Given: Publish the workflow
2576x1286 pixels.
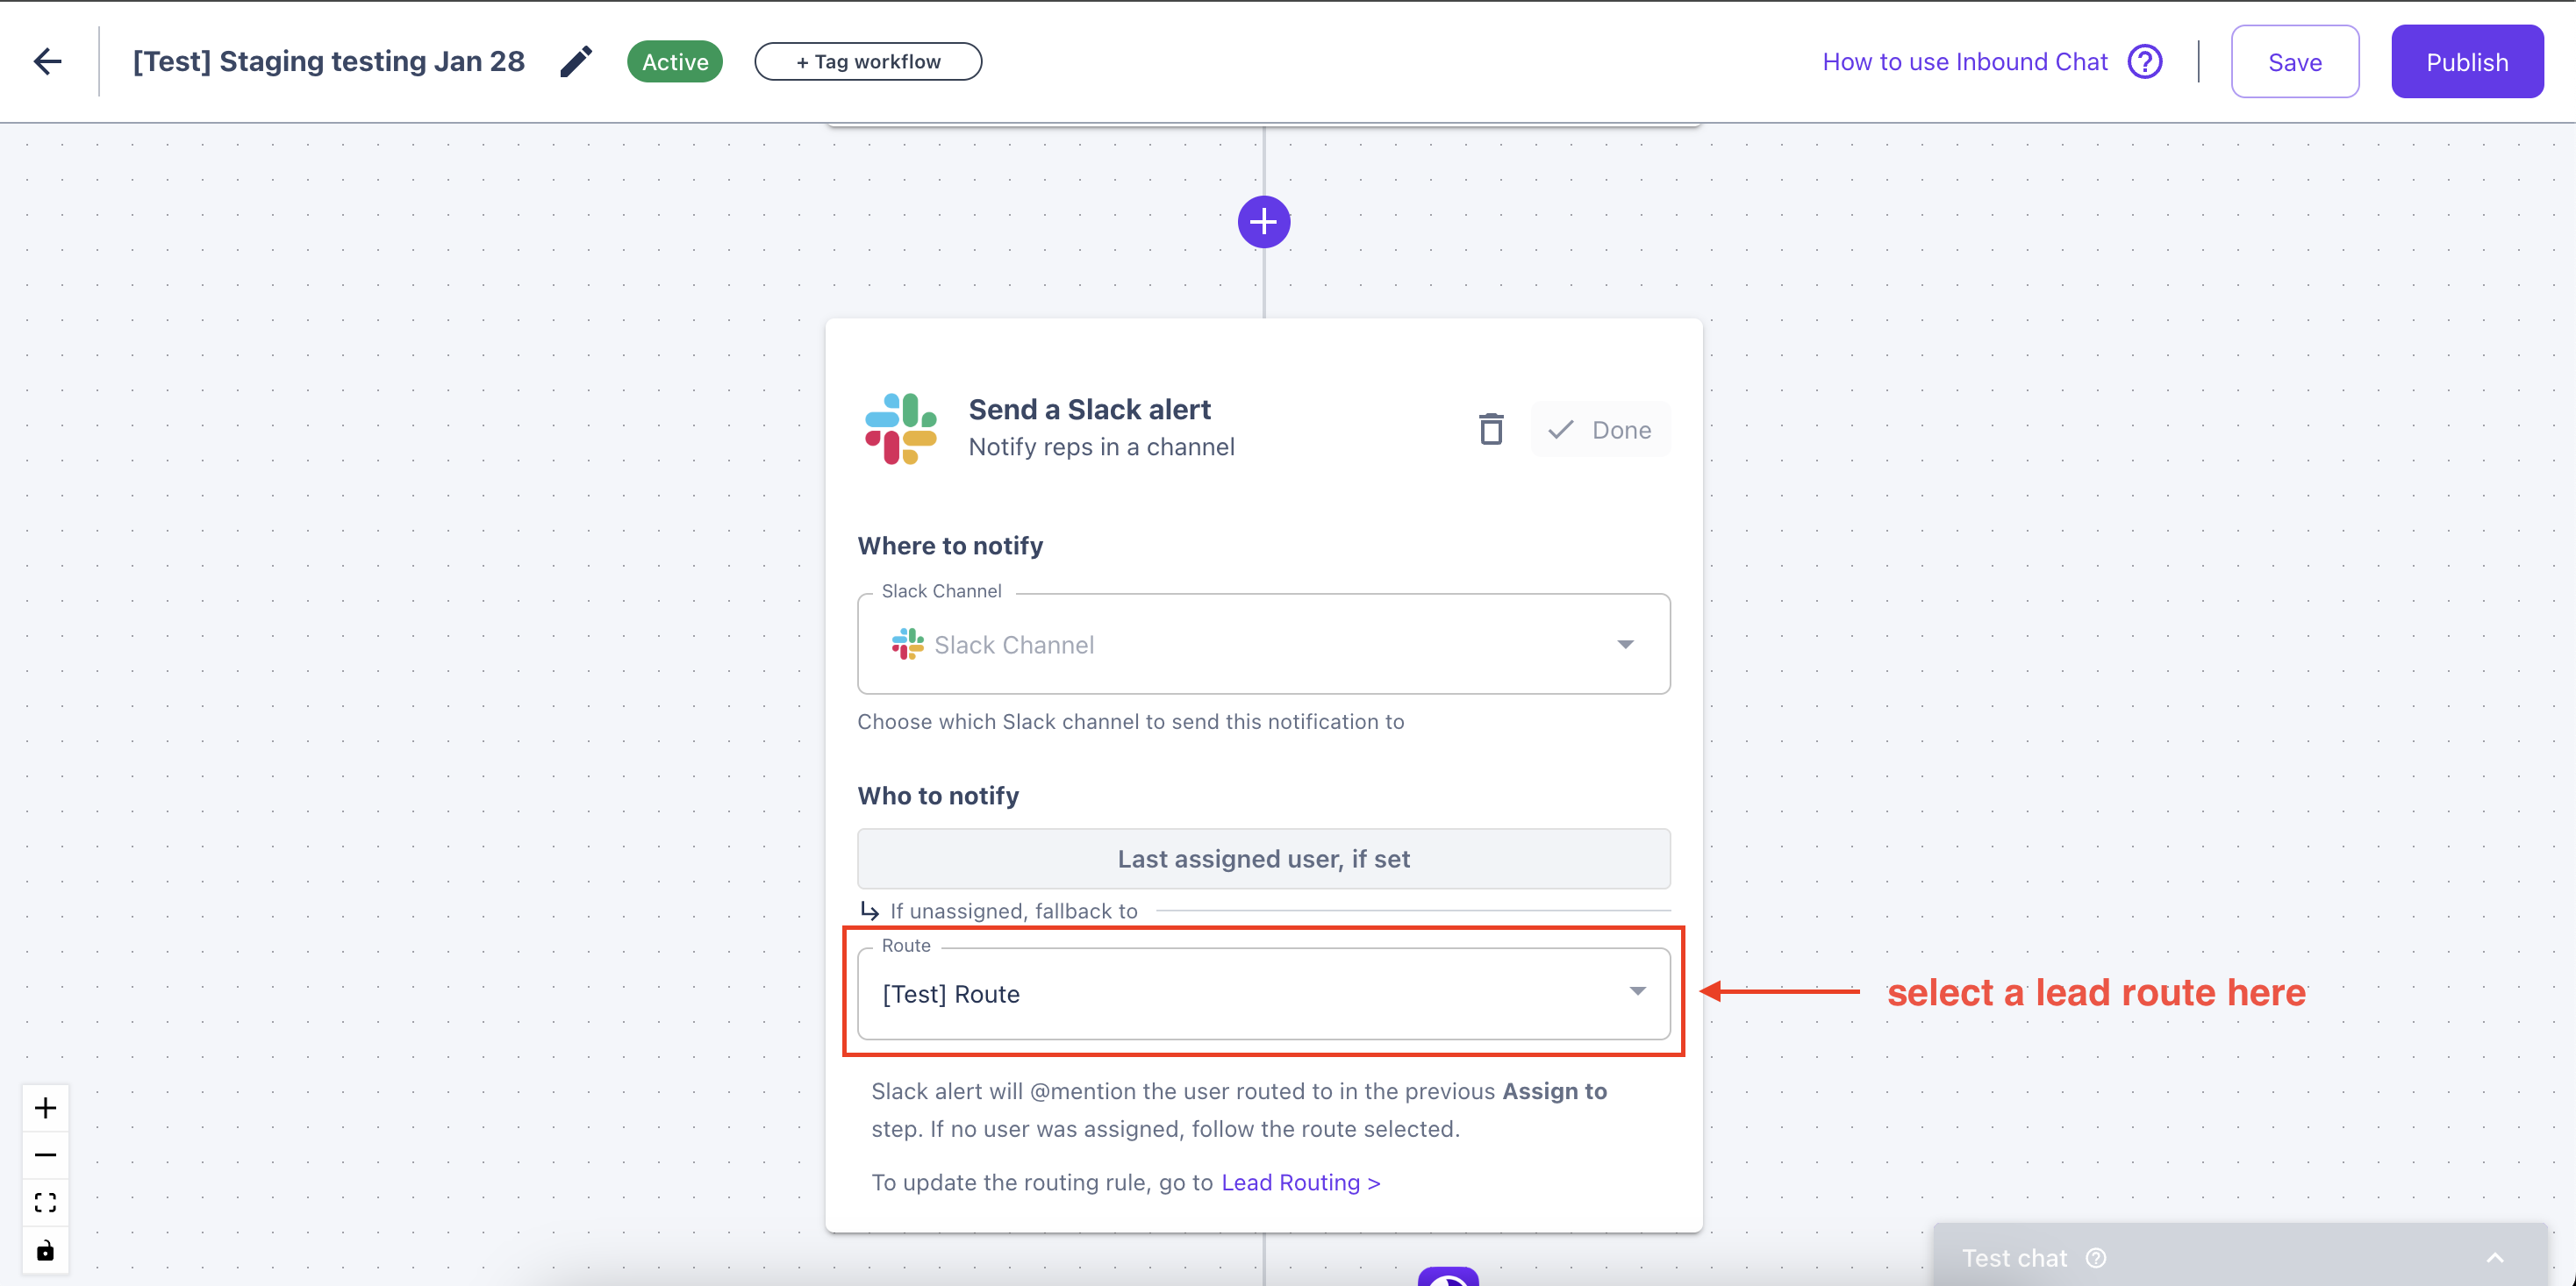Looking at the screenshot, I should (2466, 62).
